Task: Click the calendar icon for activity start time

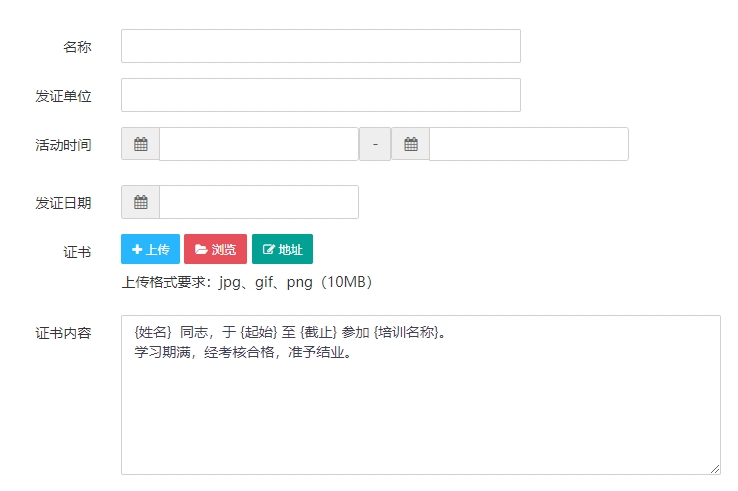Action: 140,144
